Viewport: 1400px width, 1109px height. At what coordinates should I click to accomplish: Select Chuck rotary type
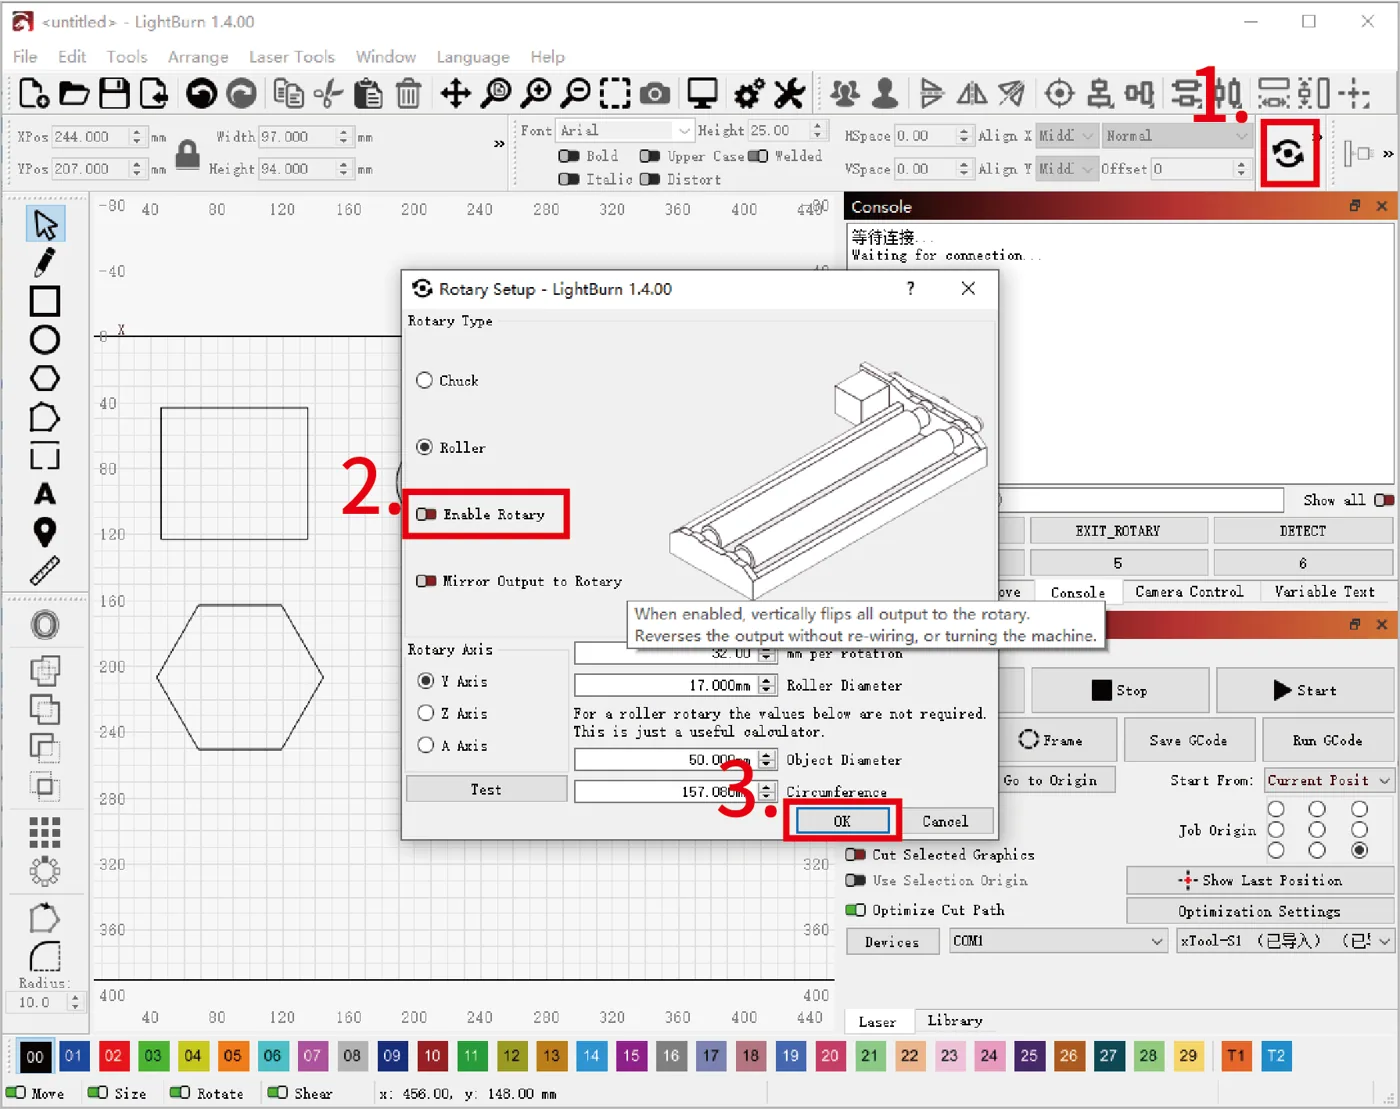click(424, 380)
